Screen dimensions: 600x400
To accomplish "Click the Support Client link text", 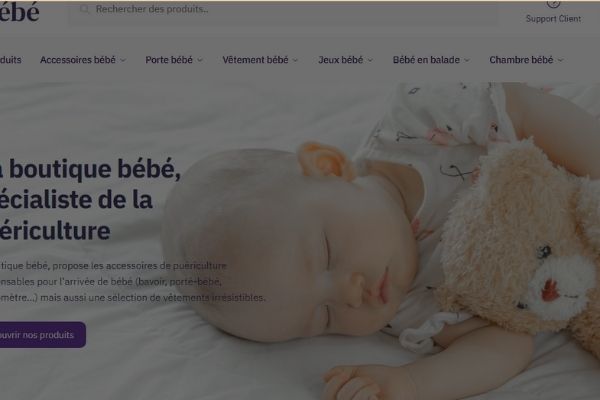I will click(x=553, y=19).
